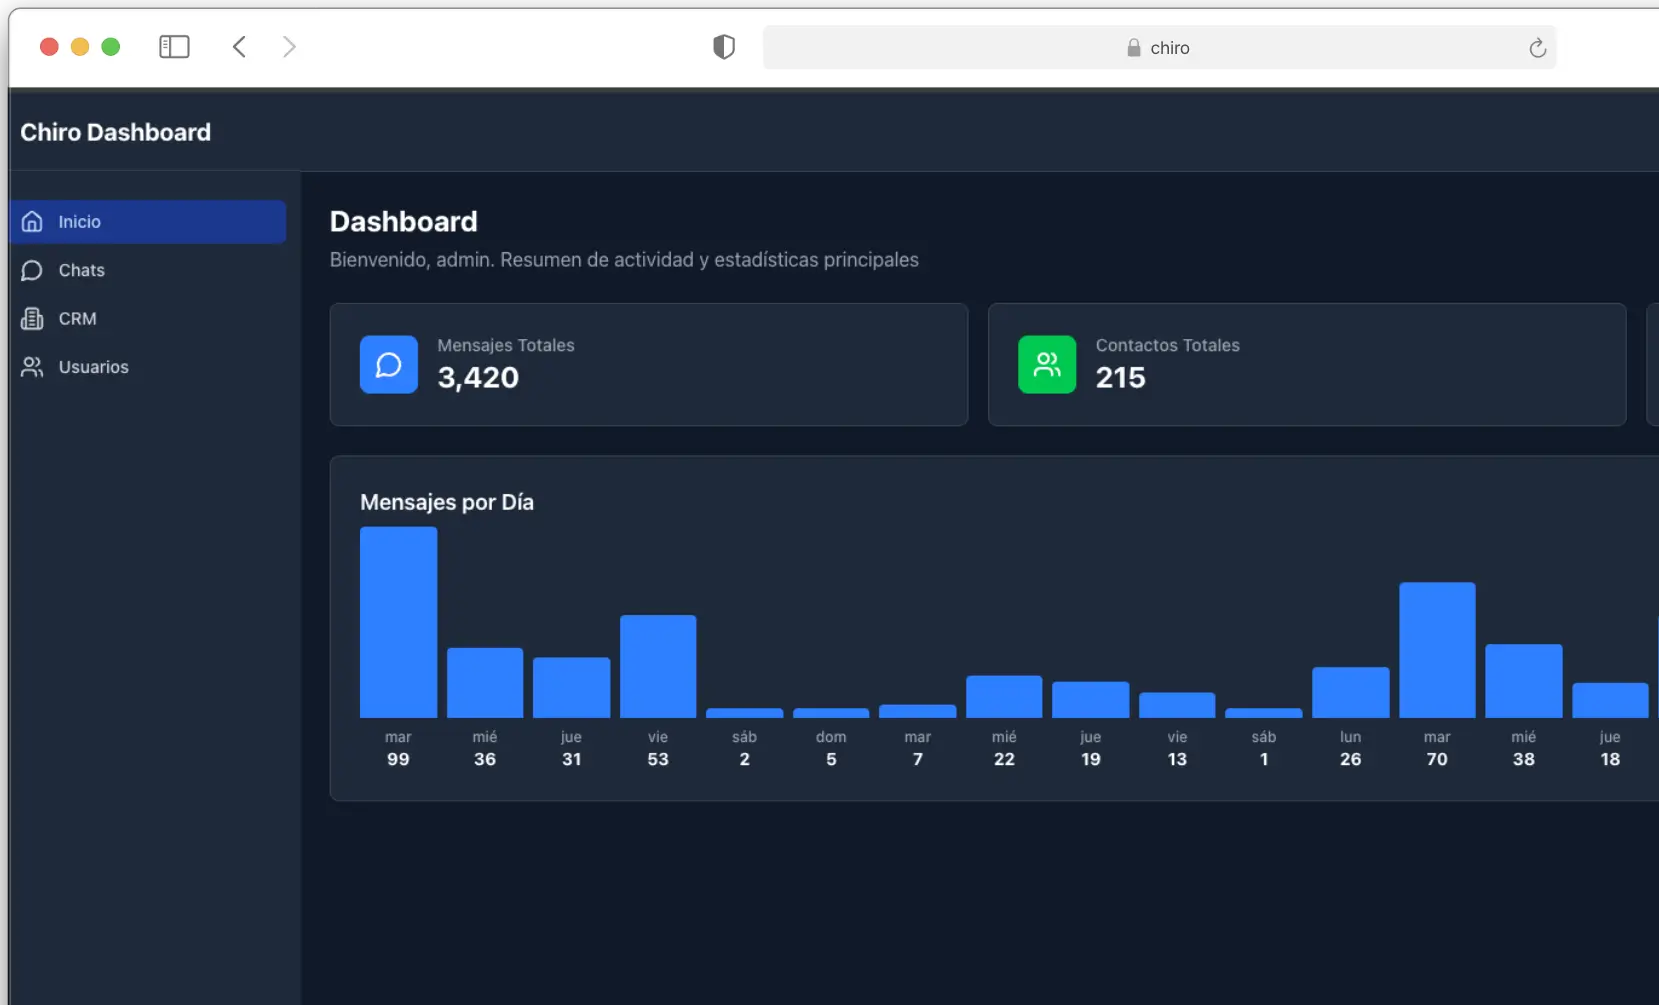Click the CRM building icon
Screen dimensions: 1659x1005
tap(32, 319)
